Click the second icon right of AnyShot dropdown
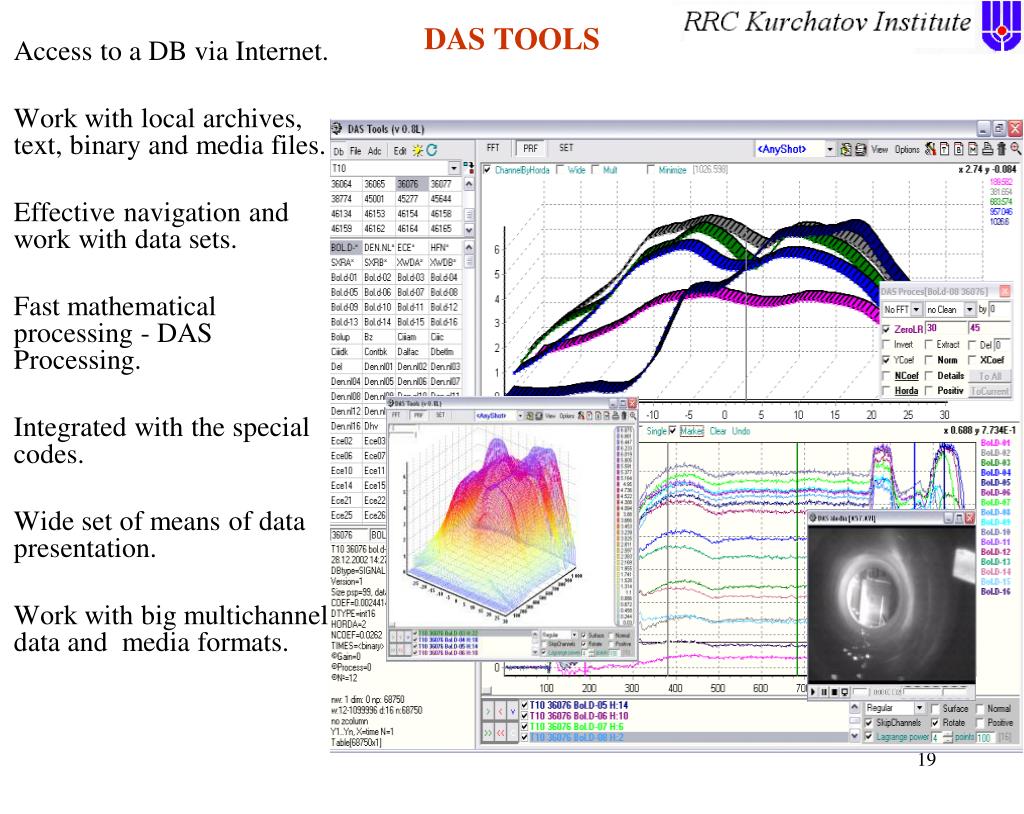 (x=860, y=150)
